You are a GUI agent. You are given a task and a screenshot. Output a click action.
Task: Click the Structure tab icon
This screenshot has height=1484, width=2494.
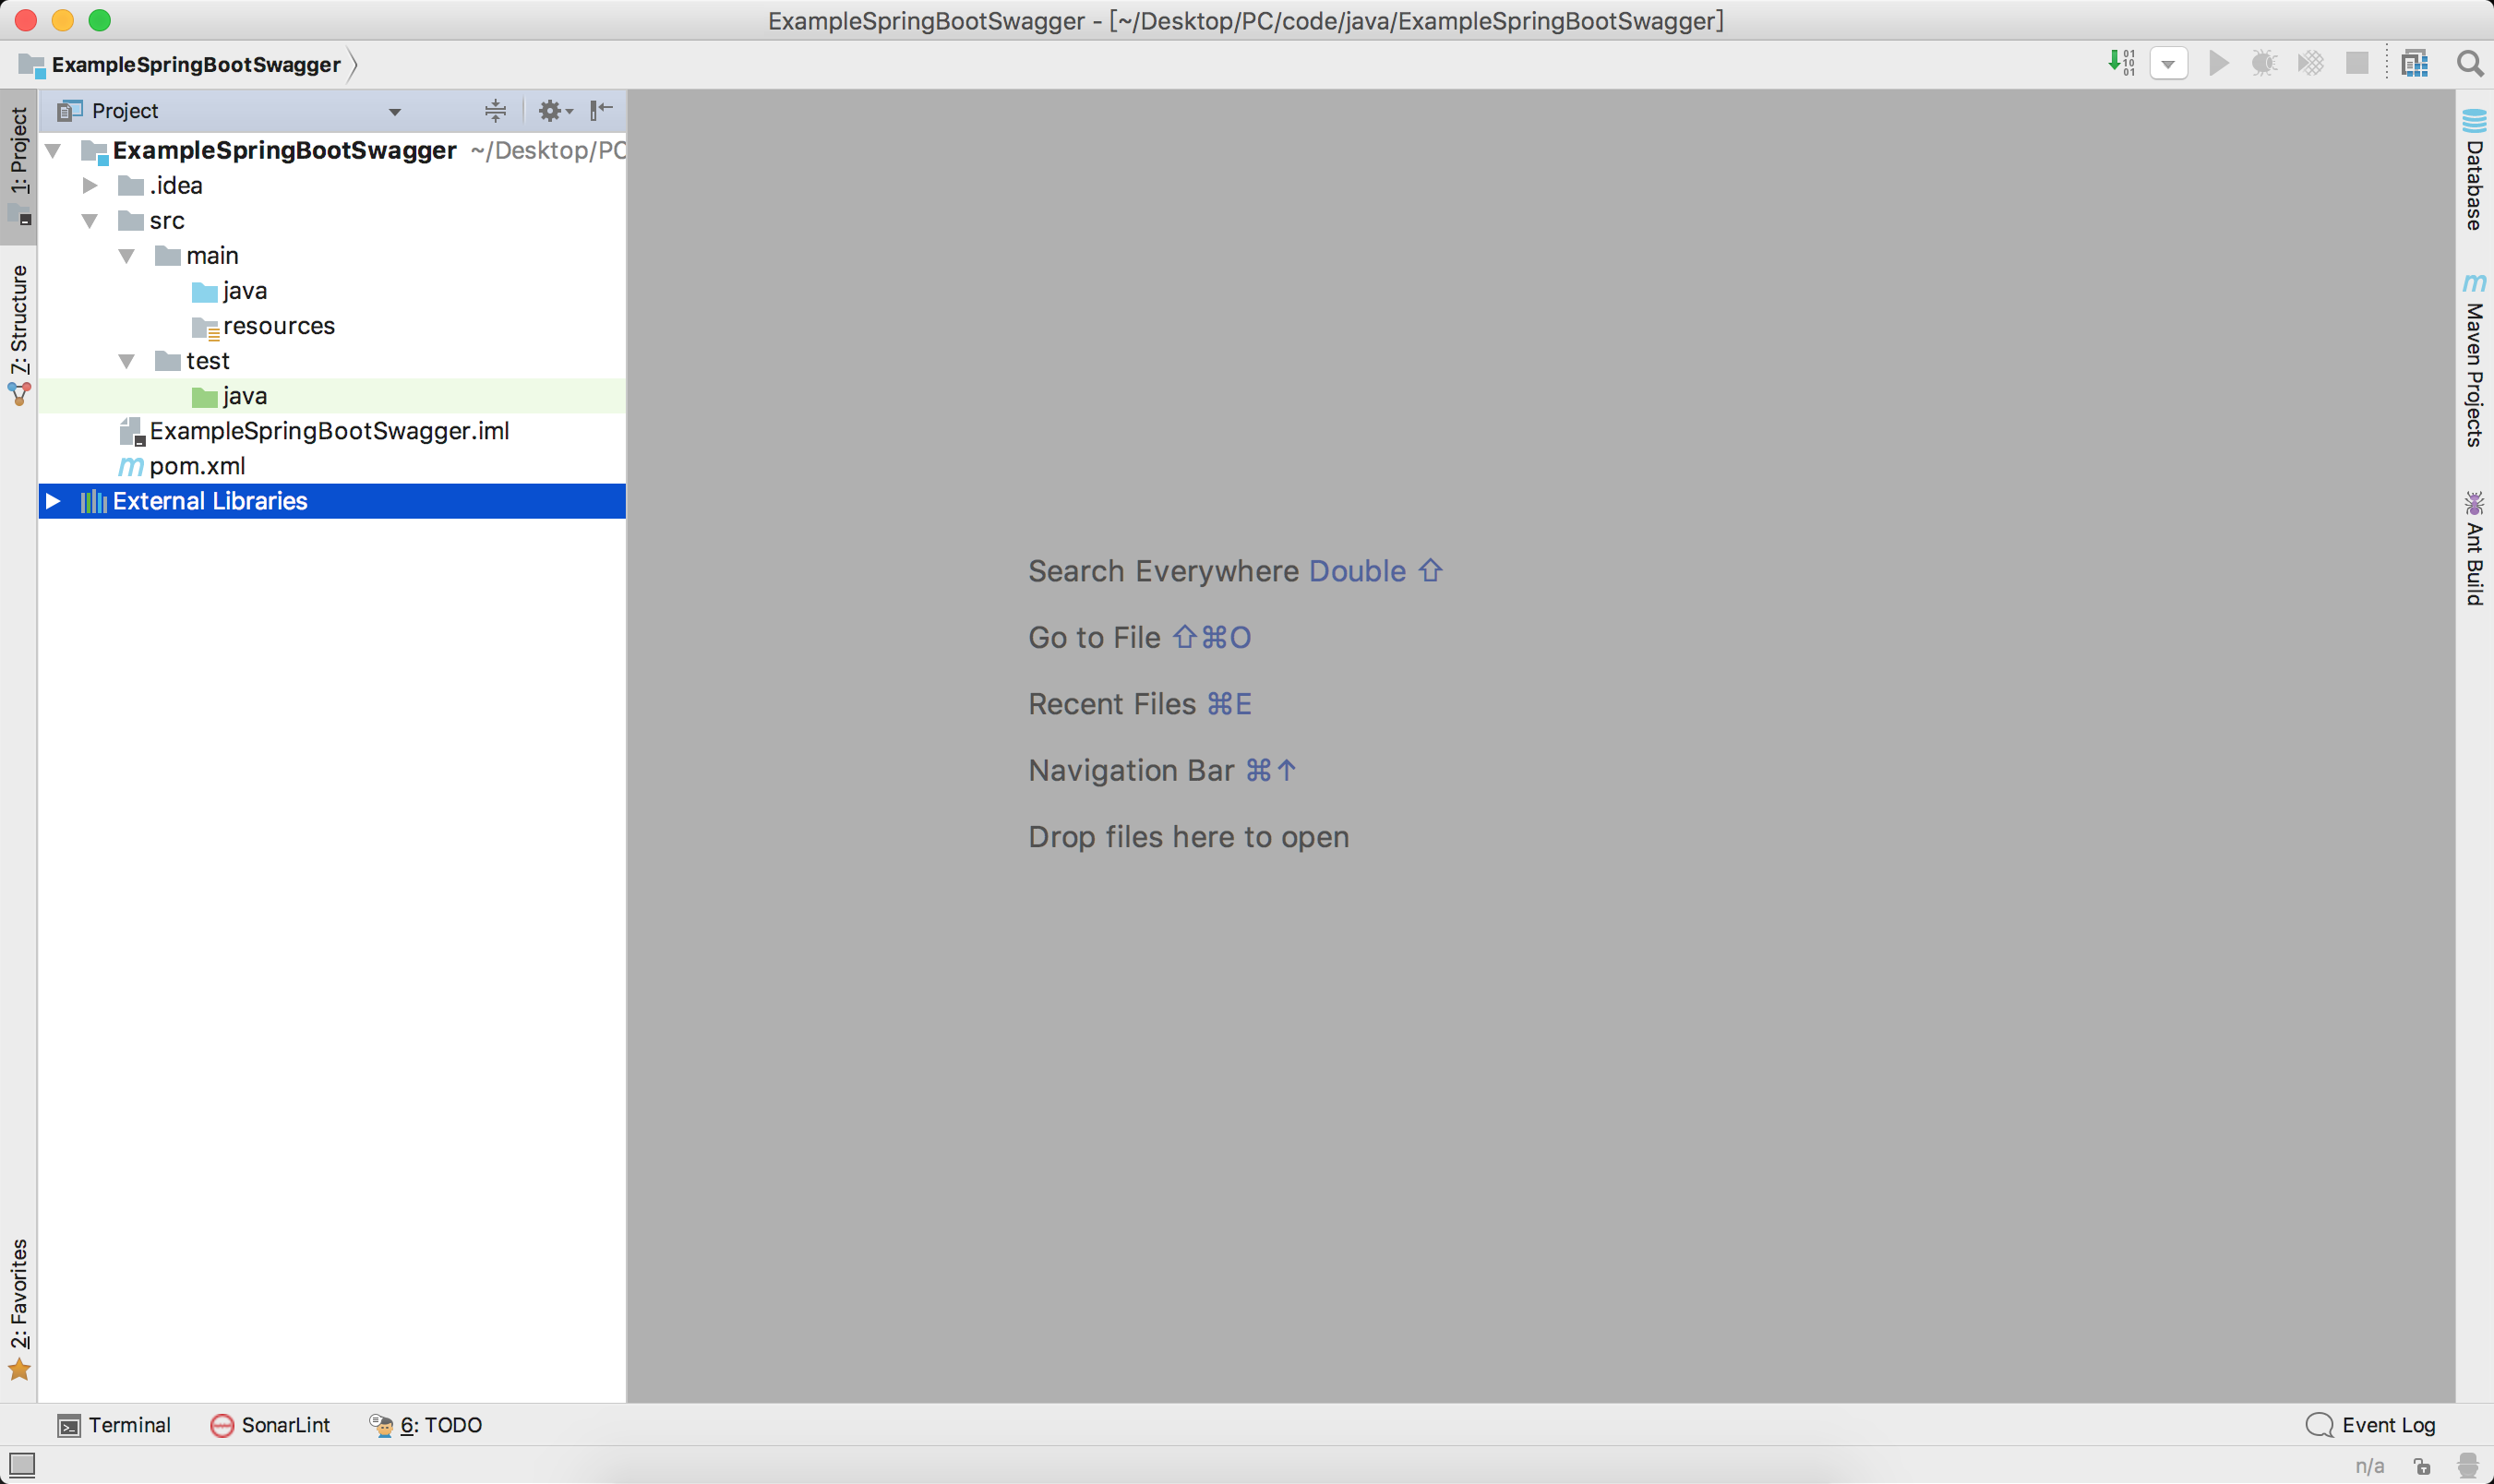click(x=19, y=394)
